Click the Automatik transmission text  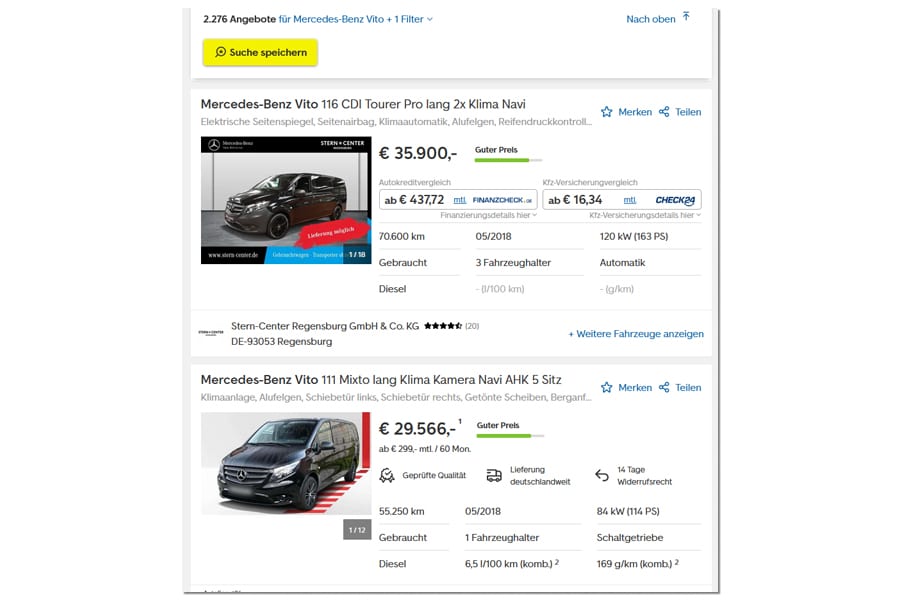coord(622,262)
